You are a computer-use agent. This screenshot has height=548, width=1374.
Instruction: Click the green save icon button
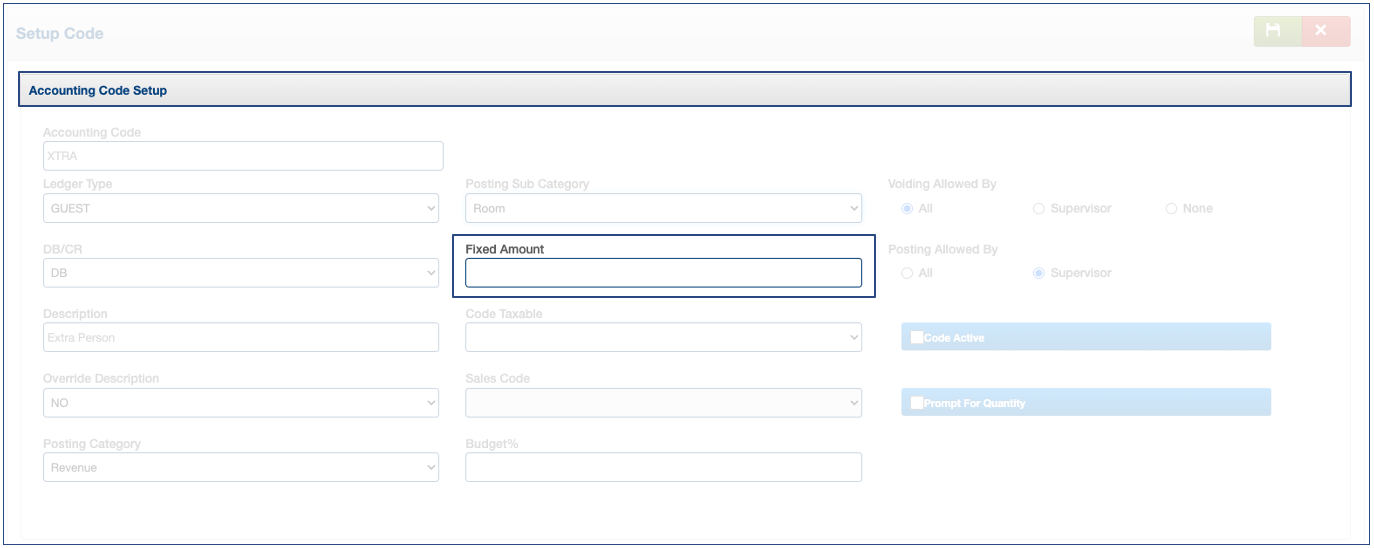click(x=1276, y=31)
